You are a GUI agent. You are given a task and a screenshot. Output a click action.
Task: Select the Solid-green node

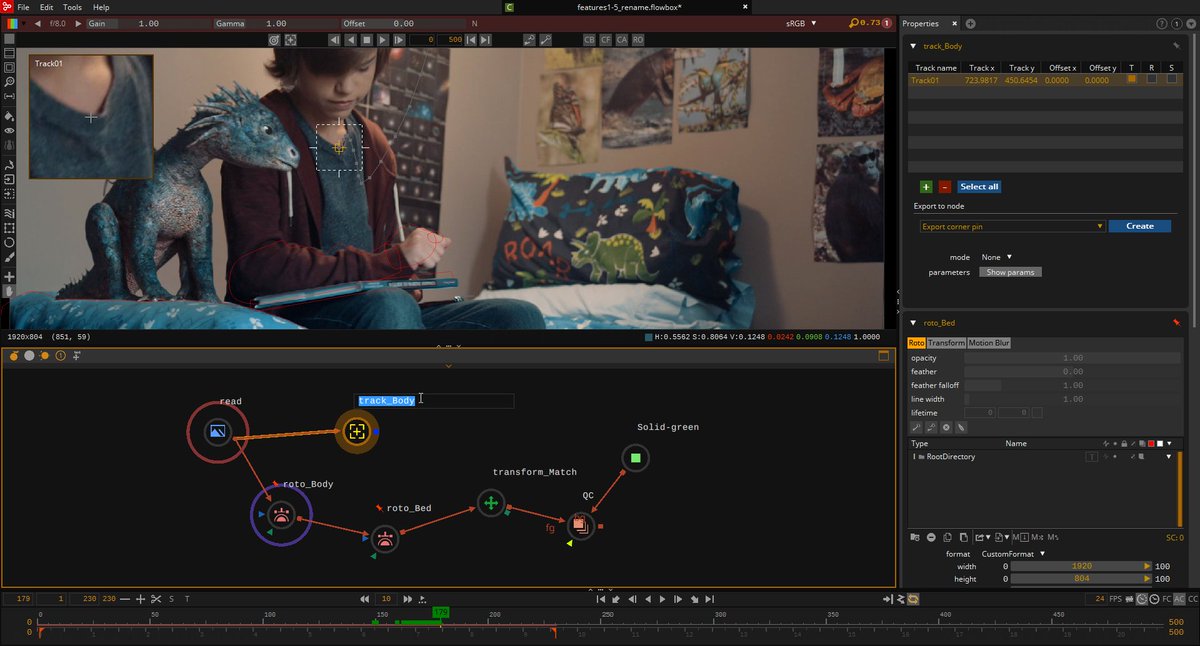(x=635, y=459)
